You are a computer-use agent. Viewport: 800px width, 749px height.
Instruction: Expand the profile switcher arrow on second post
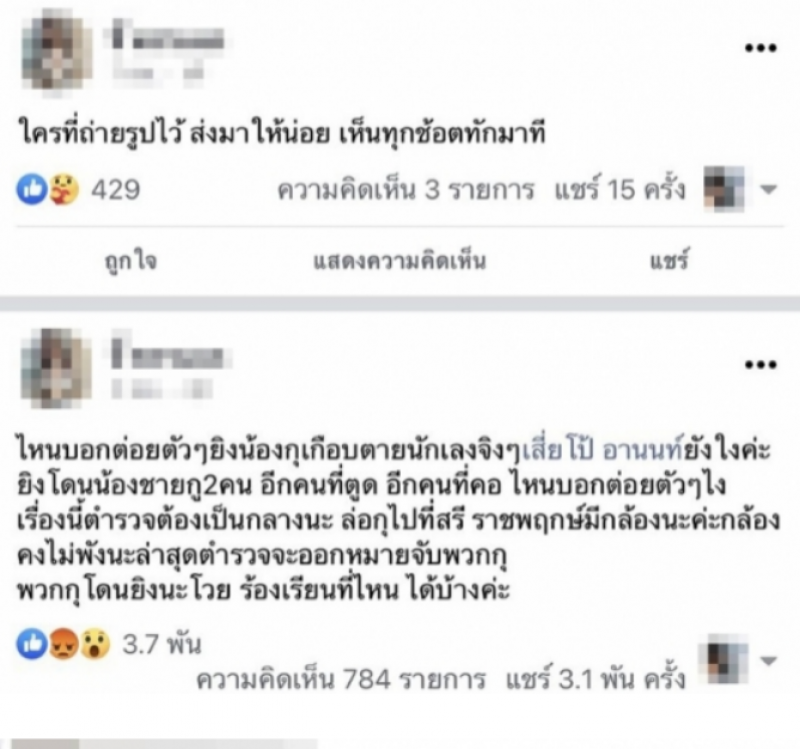point(768,661)
